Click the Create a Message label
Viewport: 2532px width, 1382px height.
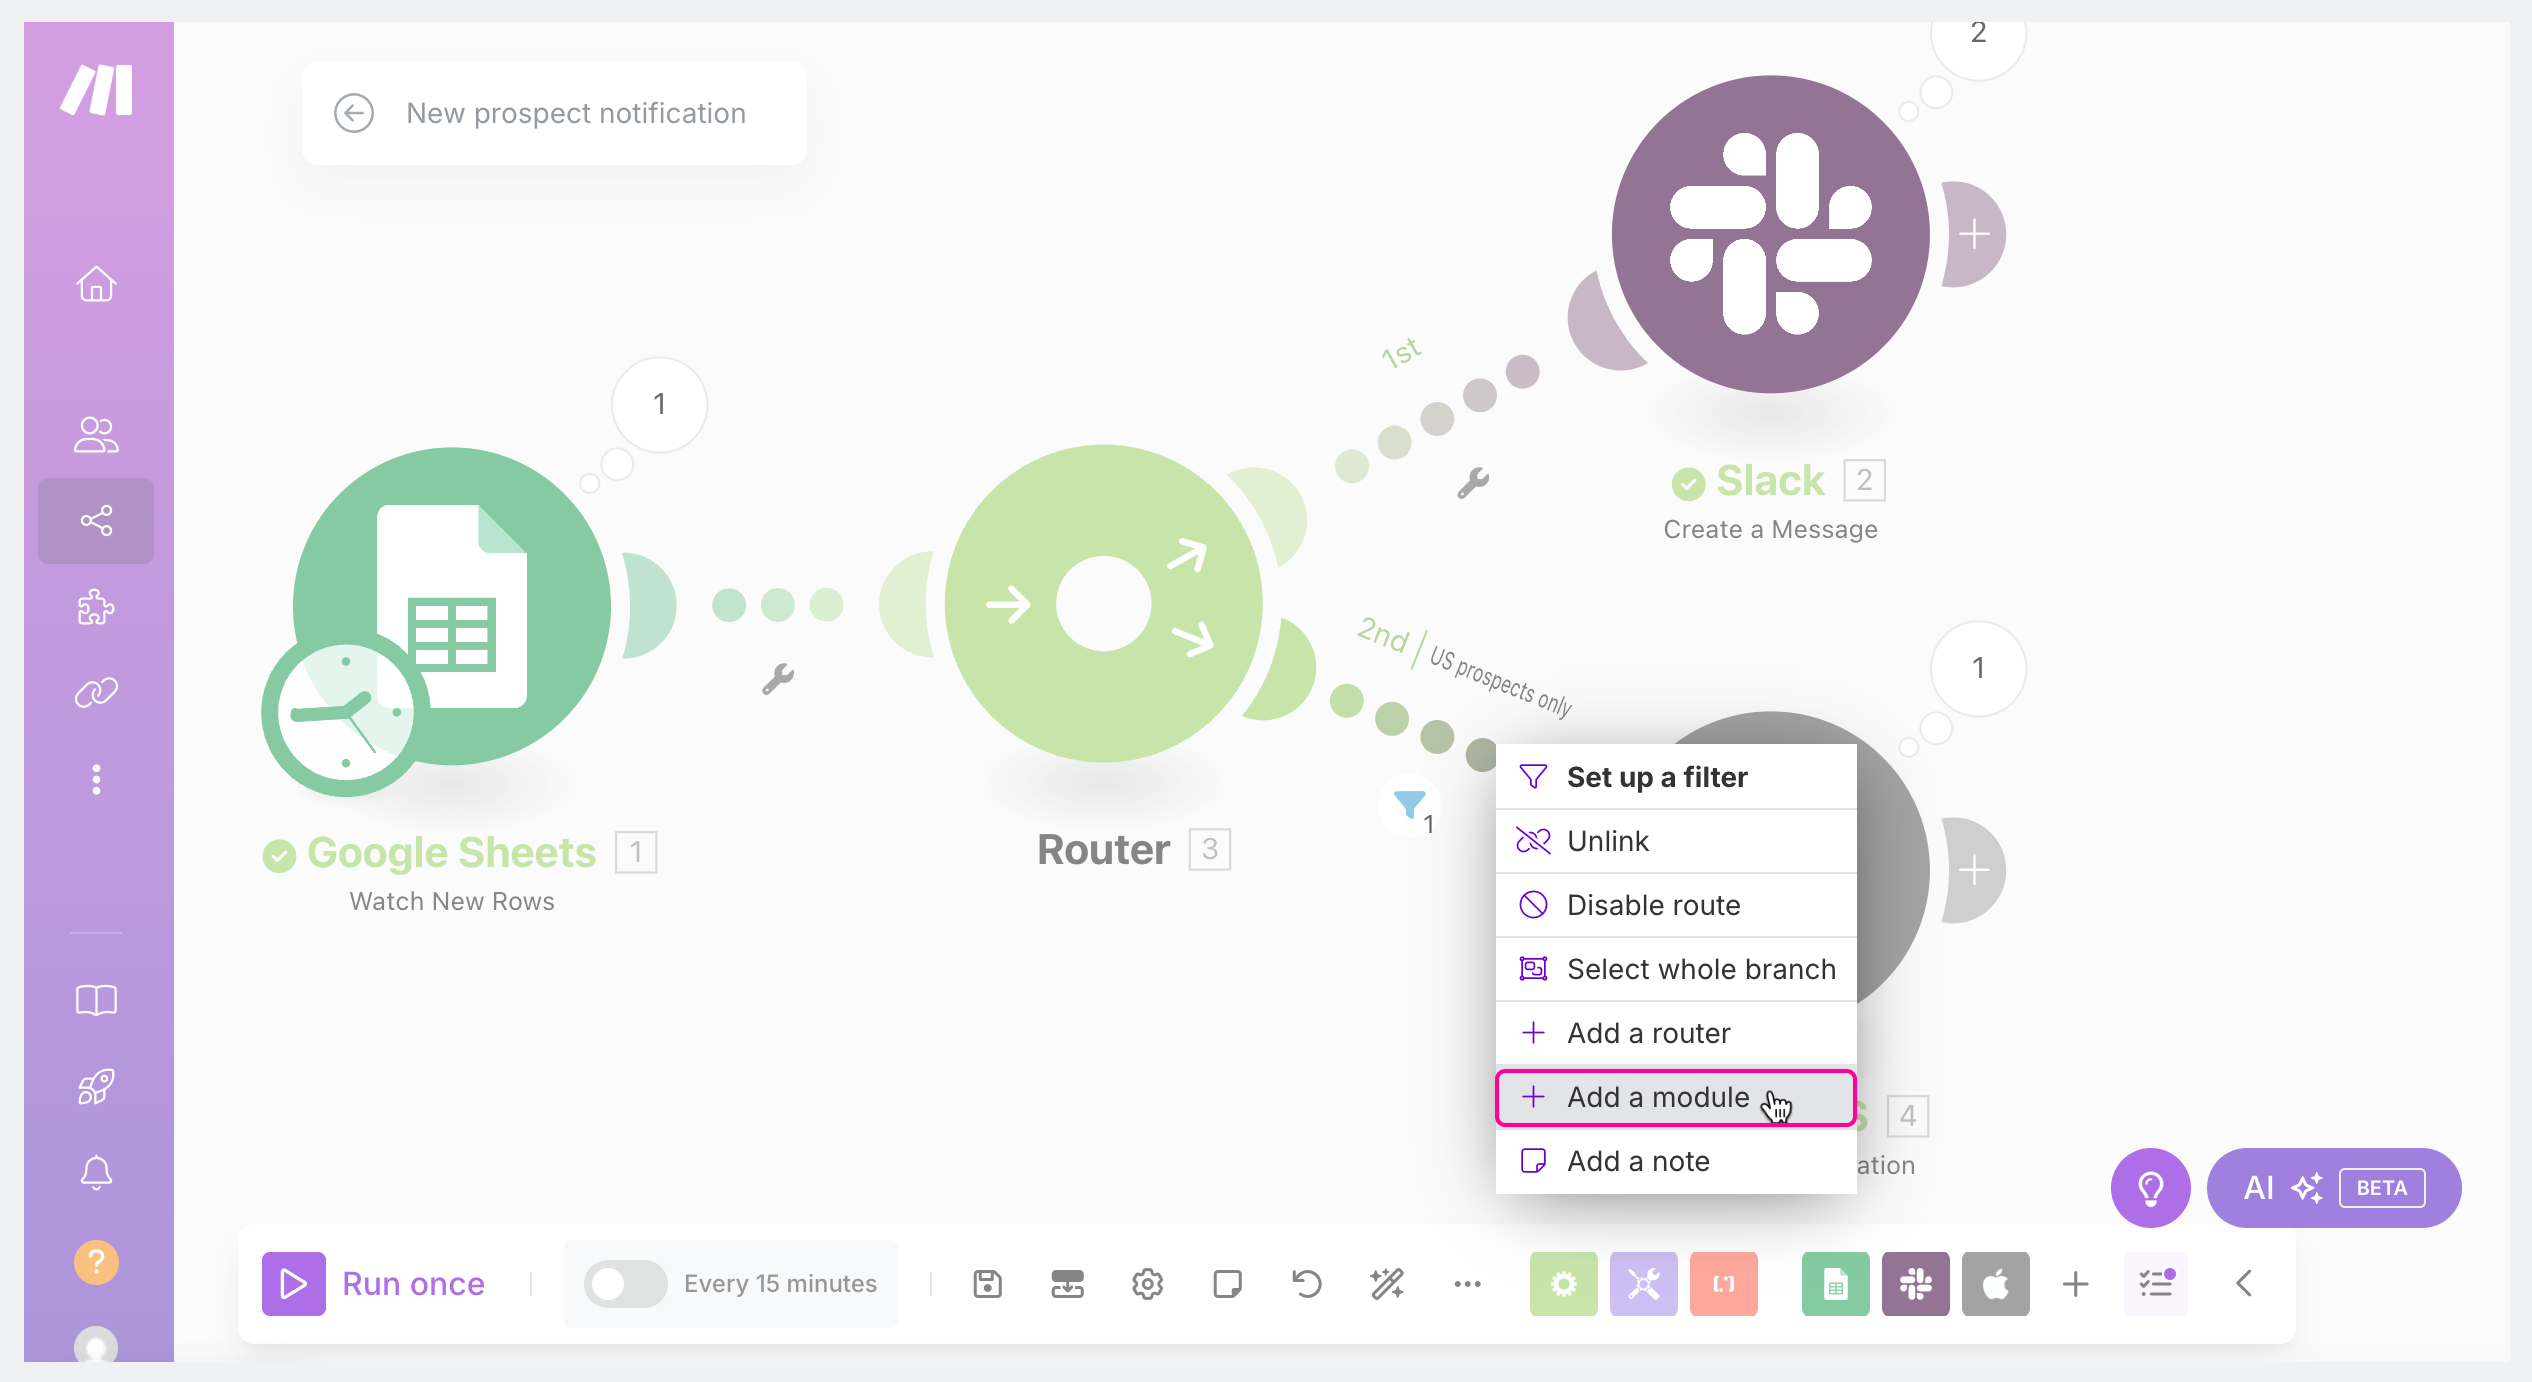point(1771,529)
